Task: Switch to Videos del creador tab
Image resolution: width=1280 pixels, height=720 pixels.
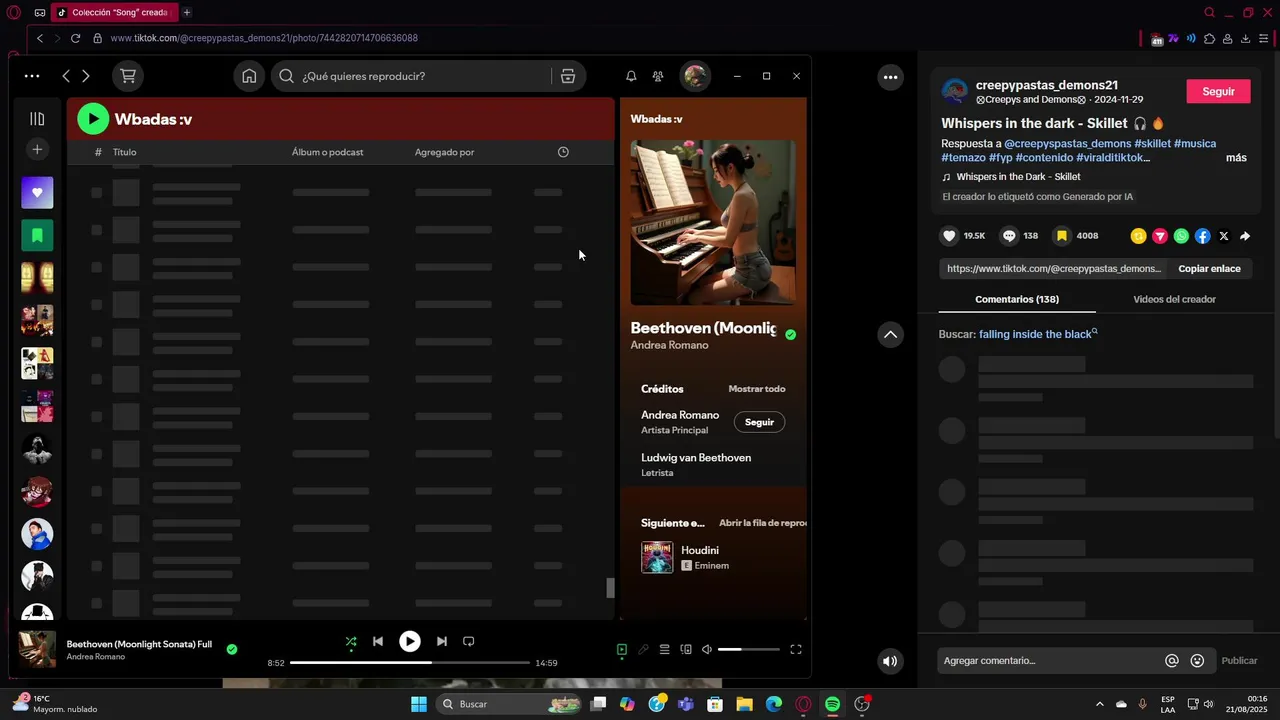Action: point(1174,299)
